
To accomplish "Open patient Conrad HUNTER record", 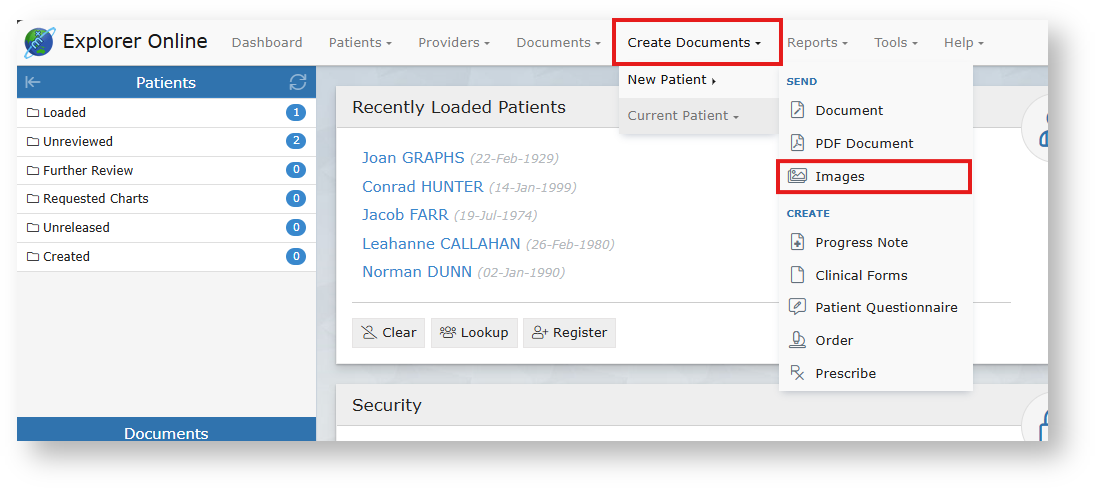I will click(422, 187).
